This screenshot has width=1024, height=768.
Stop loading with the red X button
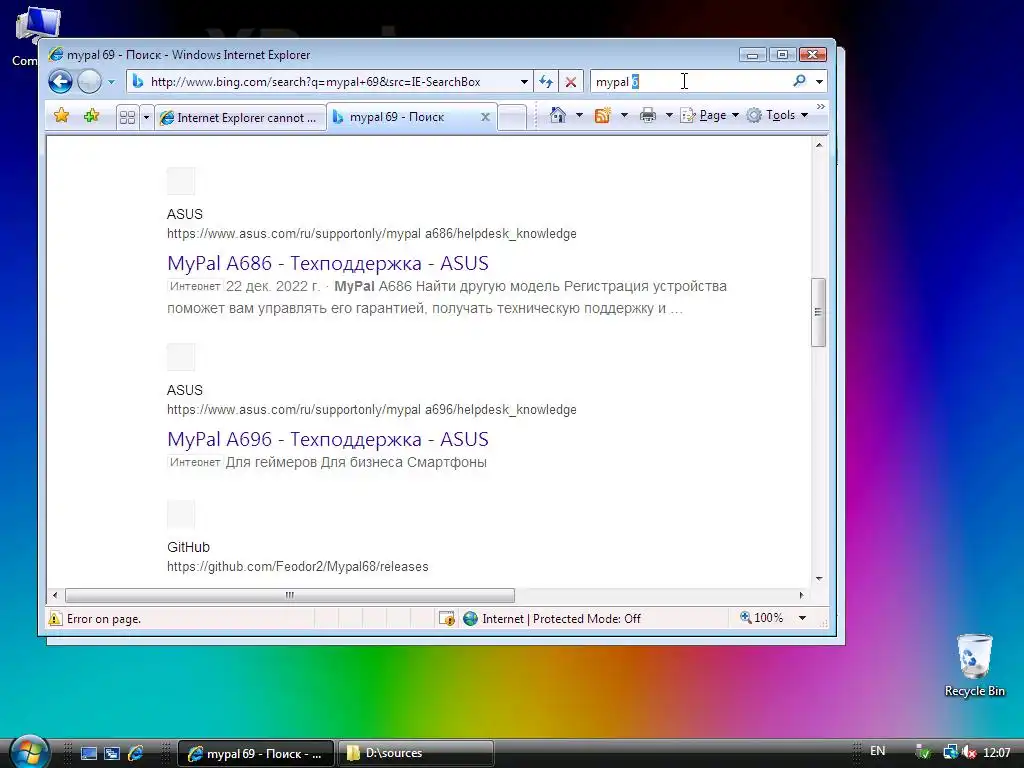[571, 82]
